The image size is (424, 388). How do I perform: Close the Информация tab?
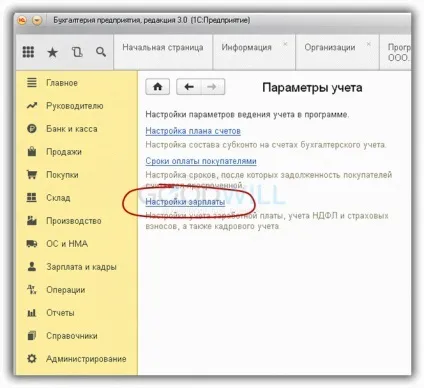pos(285,44)
